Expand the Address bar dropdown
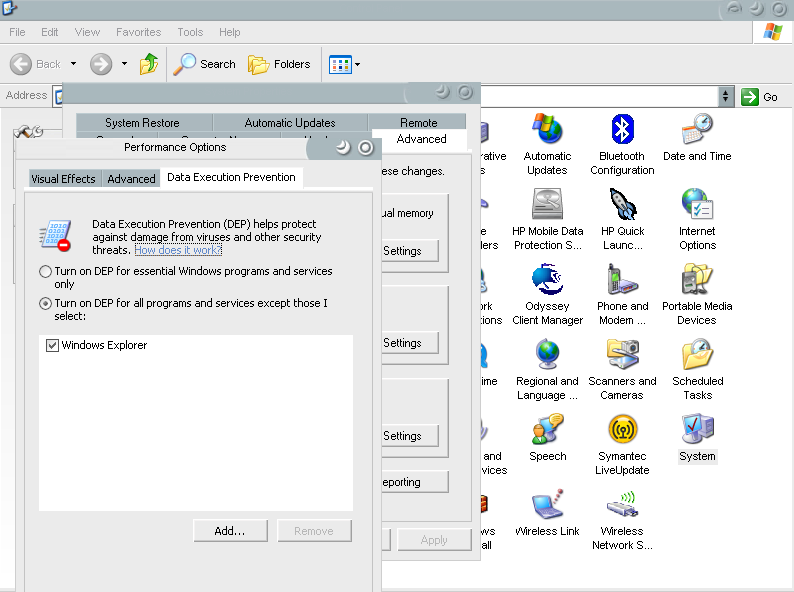This screenshot has width=794, height=592. coord(725,96)
